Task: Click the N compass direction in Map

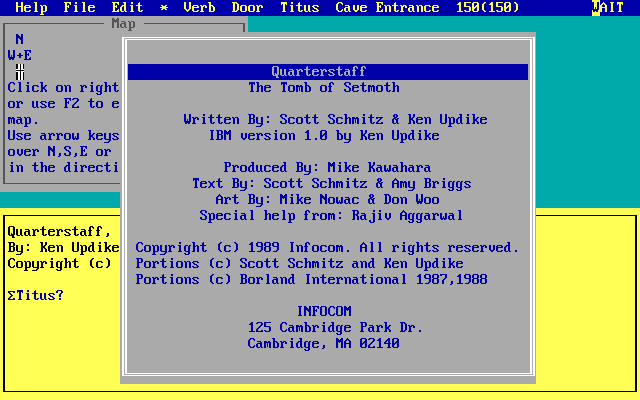Action: click(20, 39)
